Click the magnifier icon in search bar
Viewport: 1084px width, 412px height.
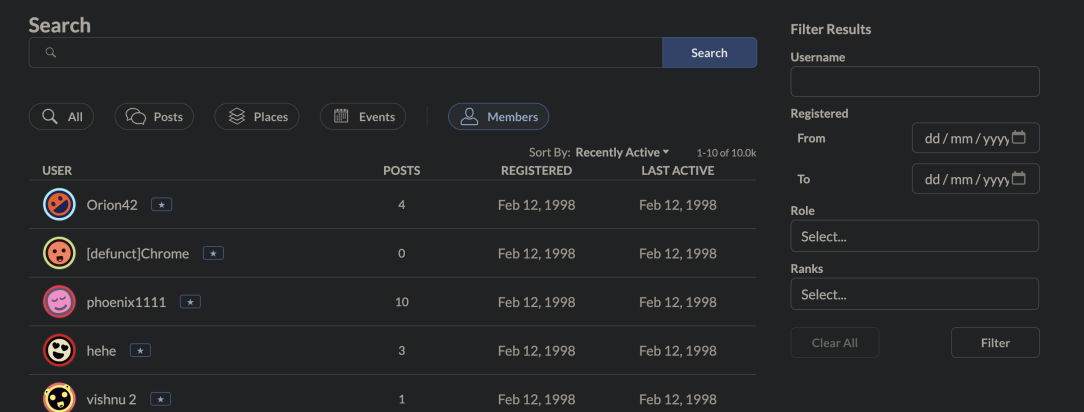[51, 53]
